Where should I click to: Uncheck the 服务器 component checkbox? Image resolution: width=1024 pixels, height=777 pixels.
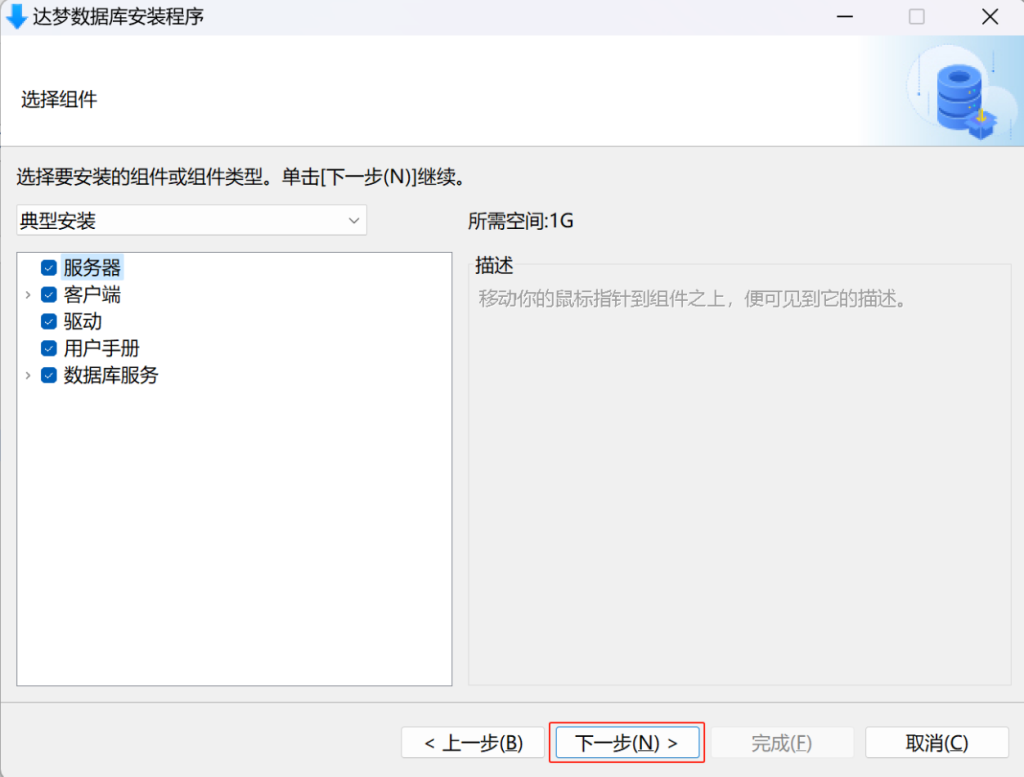pos(49,268)
